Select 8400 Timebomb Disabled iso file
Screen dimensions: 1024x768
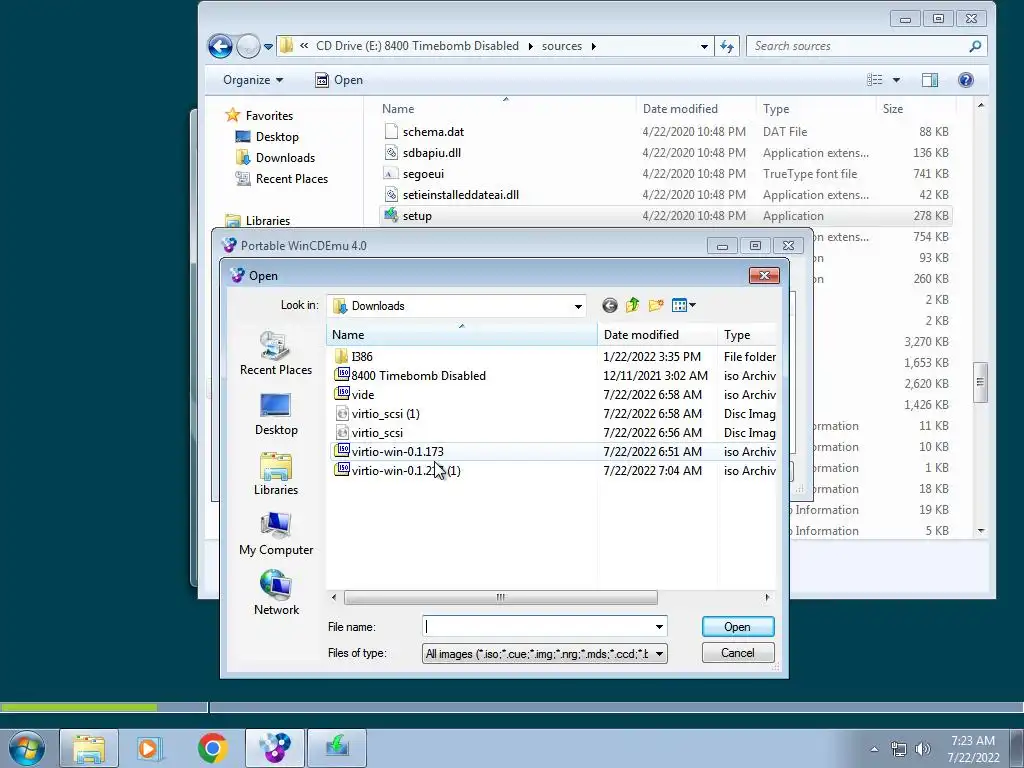coord(418,376)
